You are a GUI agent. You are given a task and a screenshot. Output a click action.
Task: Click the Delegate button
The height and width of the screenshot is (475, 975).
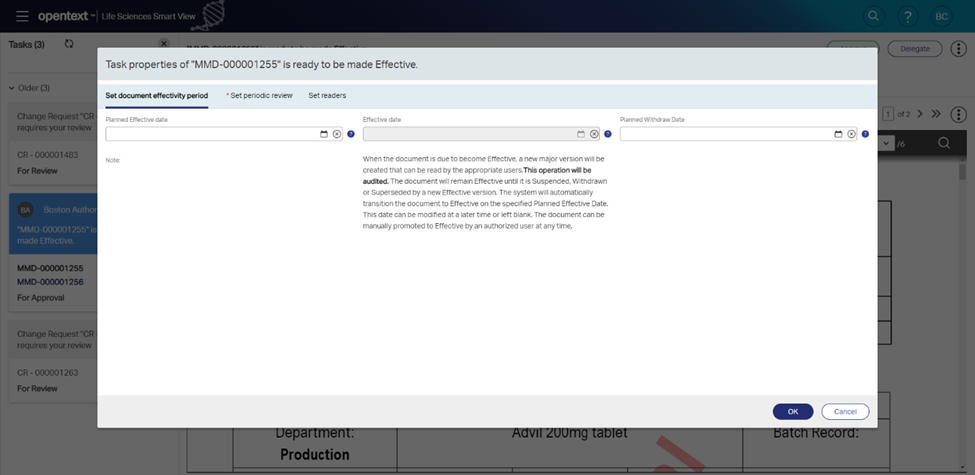tap(915, 48)
